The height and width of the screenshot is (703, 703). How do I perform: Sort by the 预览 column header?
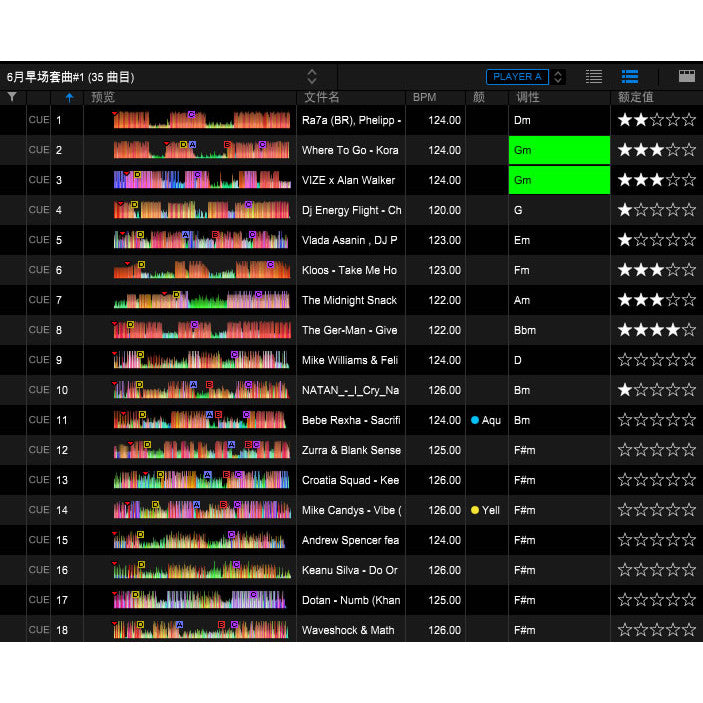[103, 97]
